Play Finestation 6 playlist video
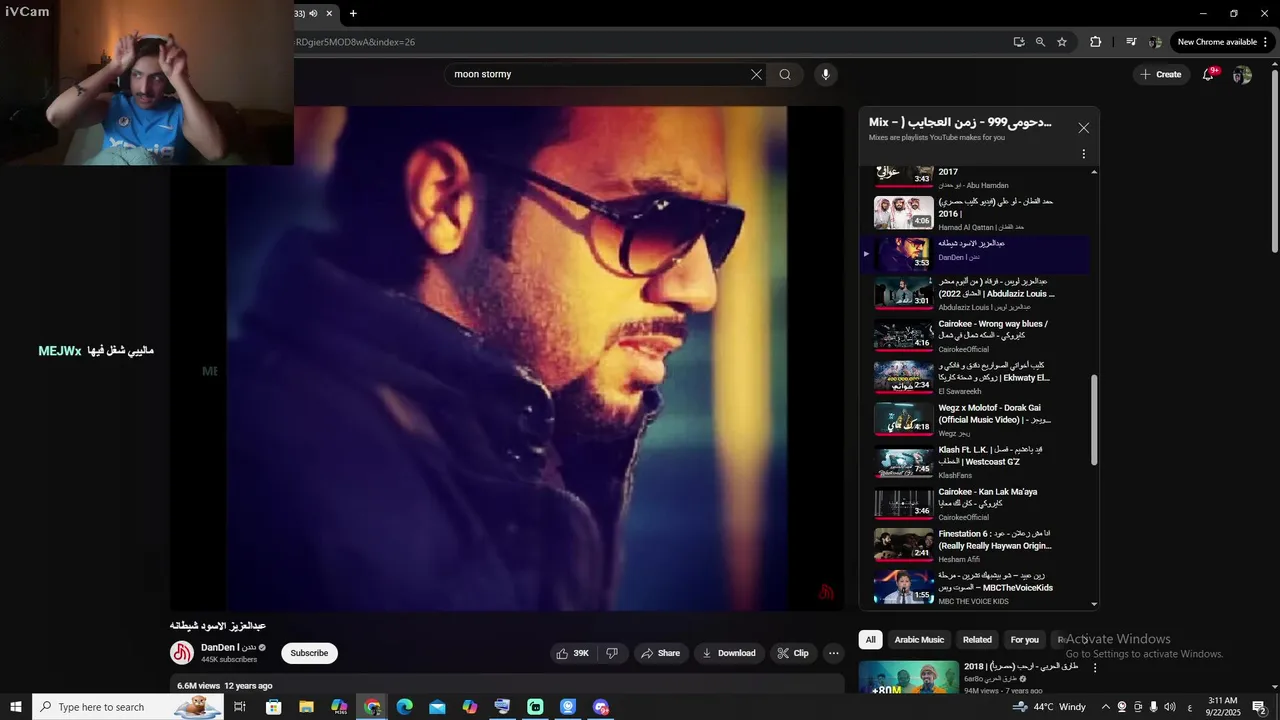The height and width of the screenshot is (720, 1280). (975, 546)
